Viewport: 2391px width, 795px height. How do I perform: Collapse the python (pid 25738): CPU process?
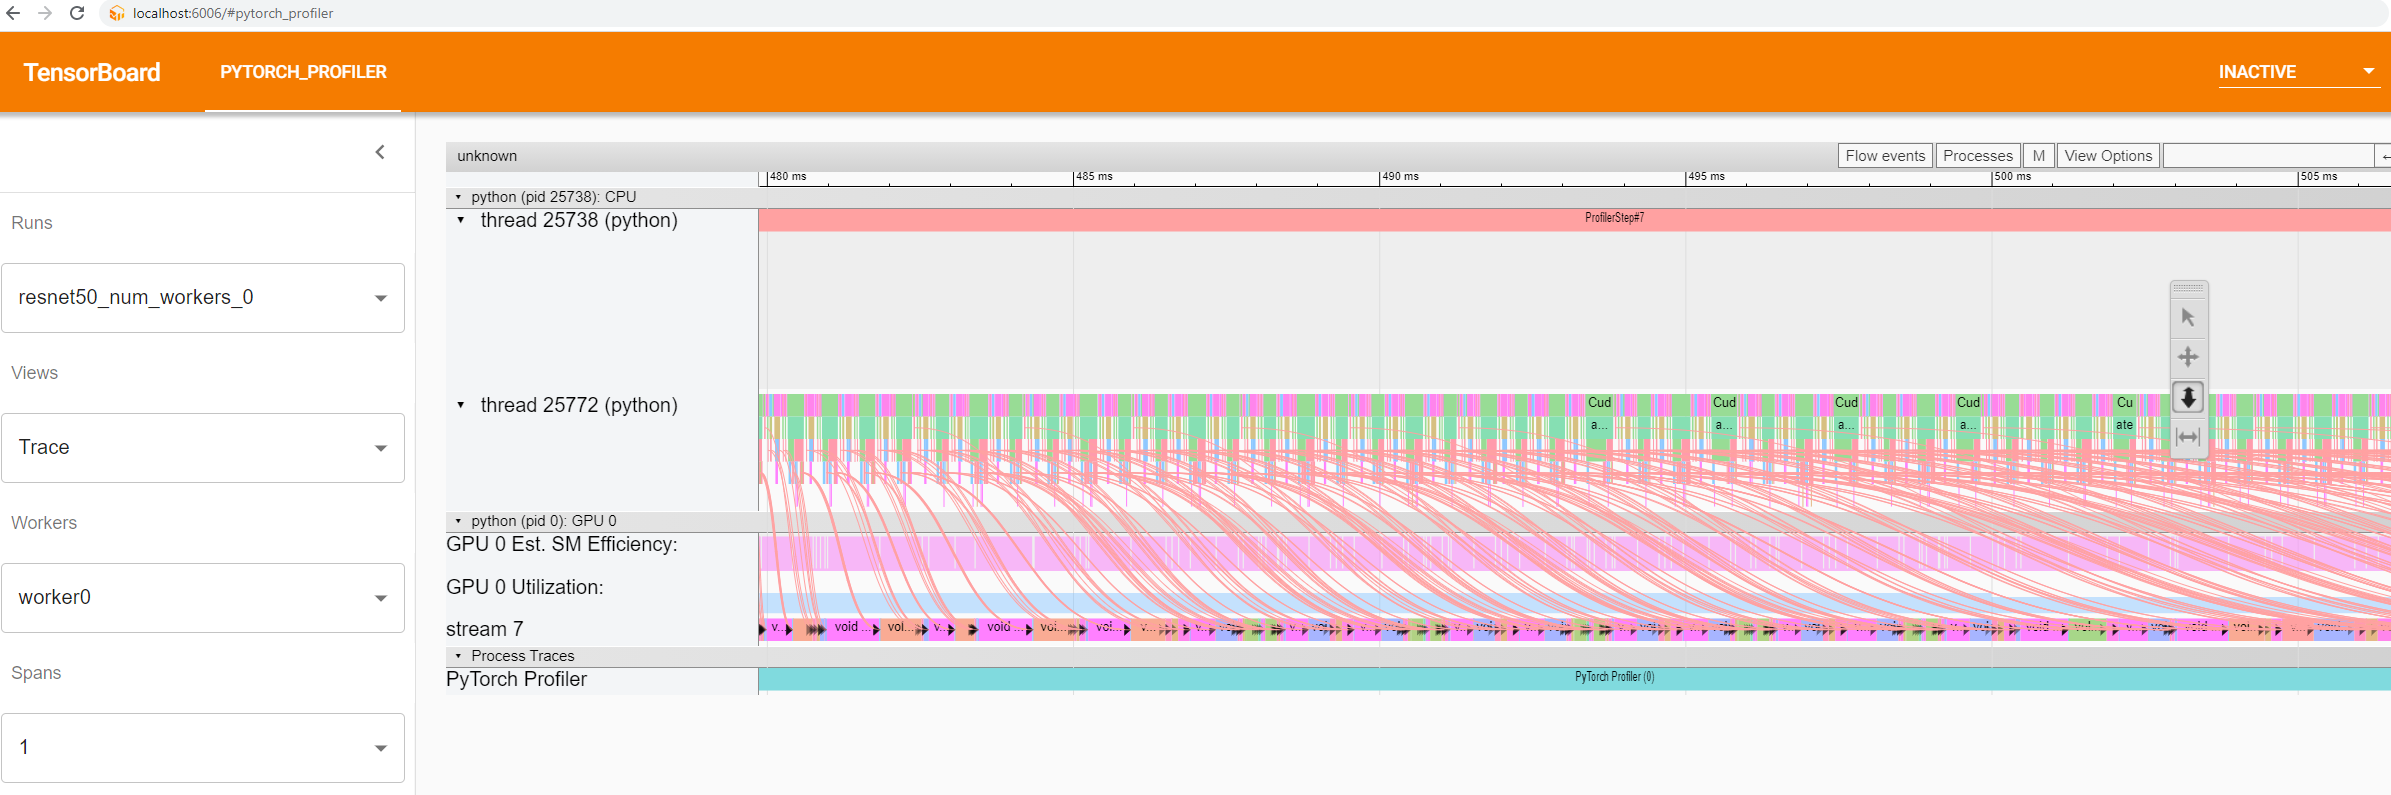click(x=459, y=197)
